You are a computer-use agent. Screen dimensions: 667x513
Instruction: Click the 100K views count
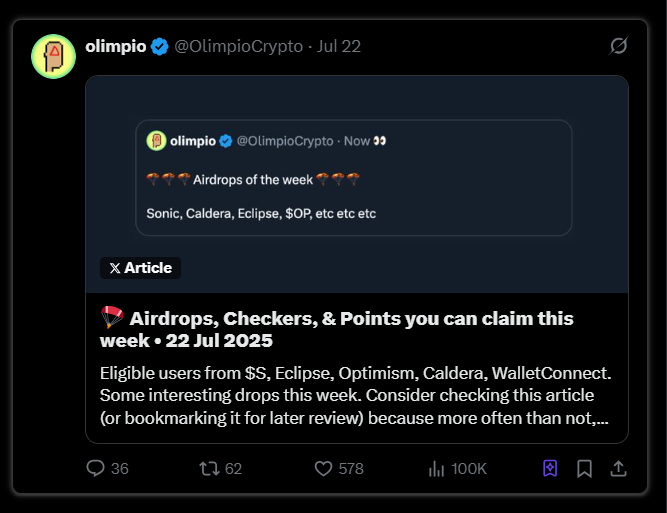pos(469,468)
